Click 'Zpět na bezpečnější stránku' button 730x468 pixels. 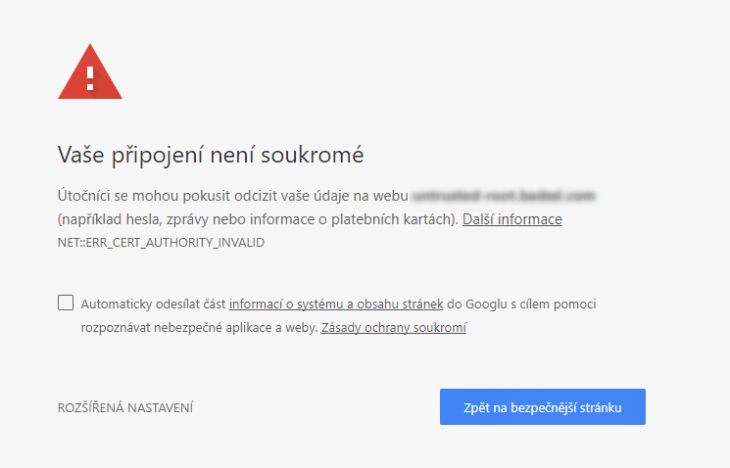(542, 407)
